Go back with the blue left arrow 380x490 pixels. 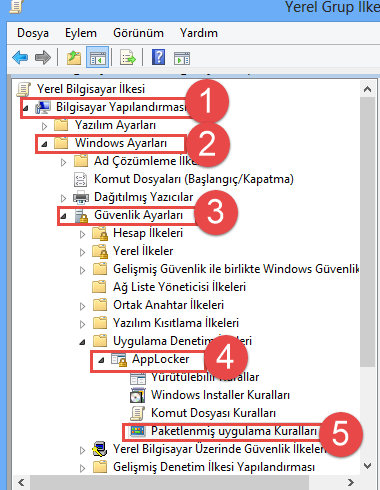(x=20, y=58)
